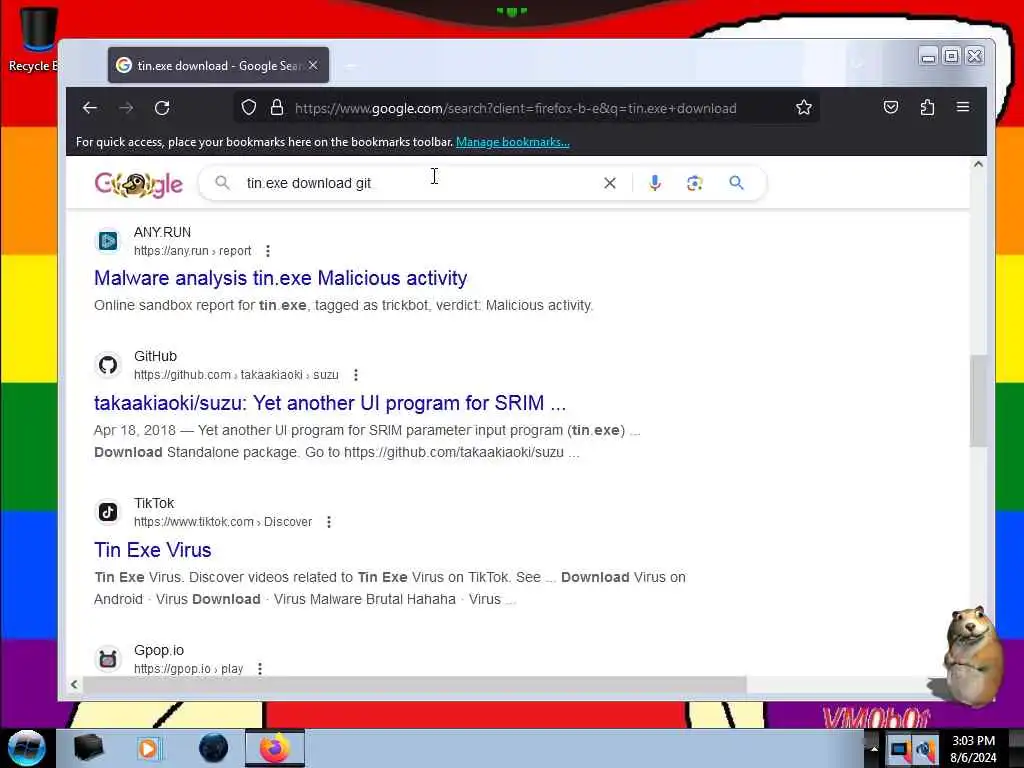Click the Manage bookmarks link

click(x=513, y=142)
